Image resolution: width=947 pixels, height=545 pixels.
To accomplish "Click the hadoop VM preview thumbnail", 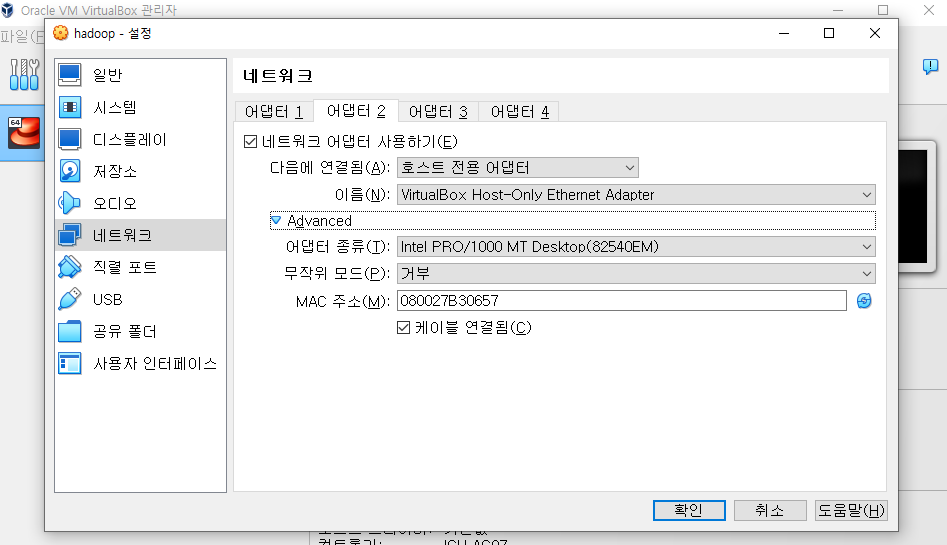I will [x=913, y=206].
